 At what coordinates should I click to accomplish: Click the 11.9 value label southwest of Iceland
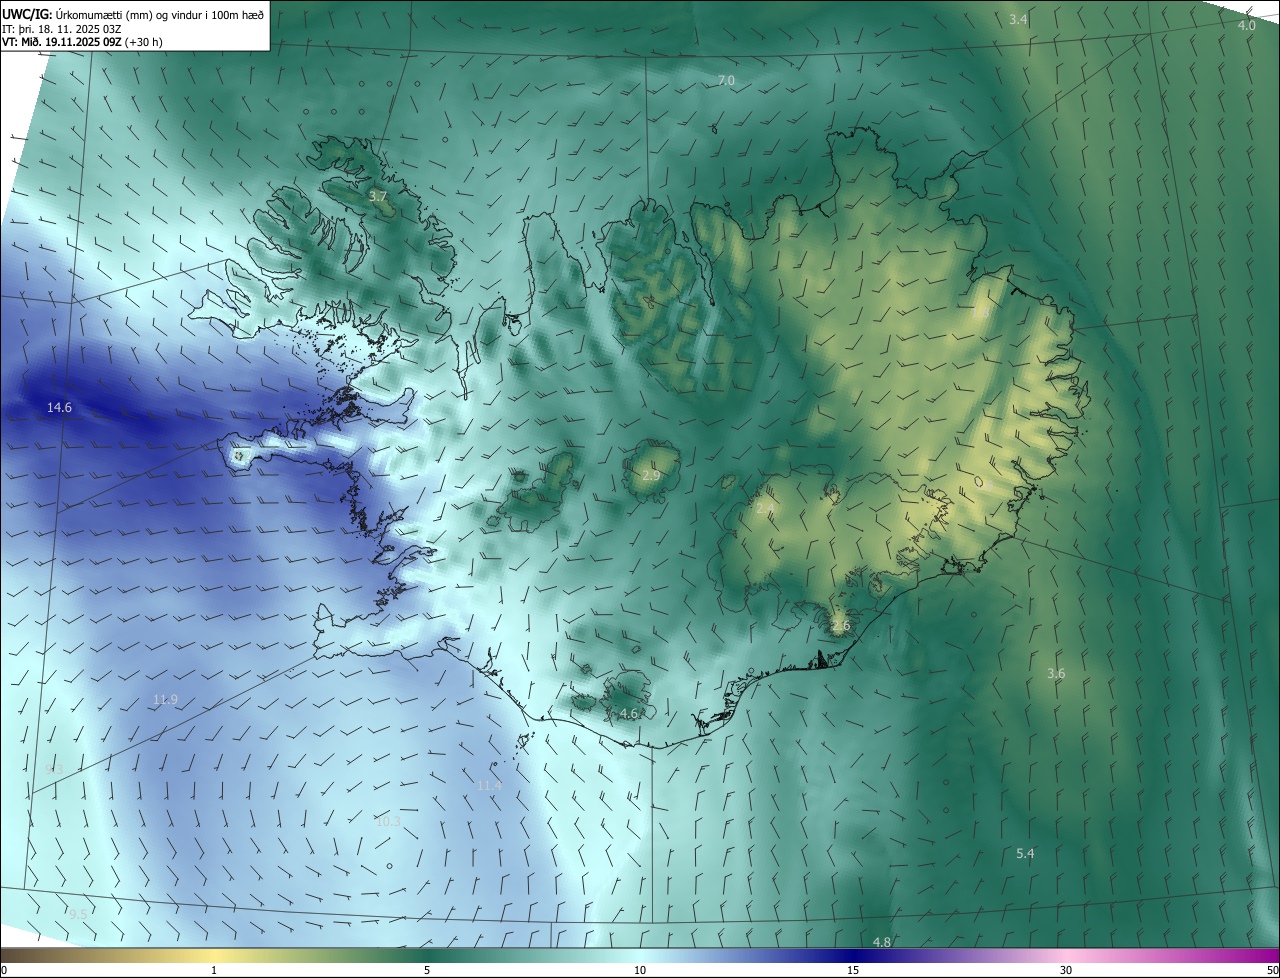(x=166, y=699)
